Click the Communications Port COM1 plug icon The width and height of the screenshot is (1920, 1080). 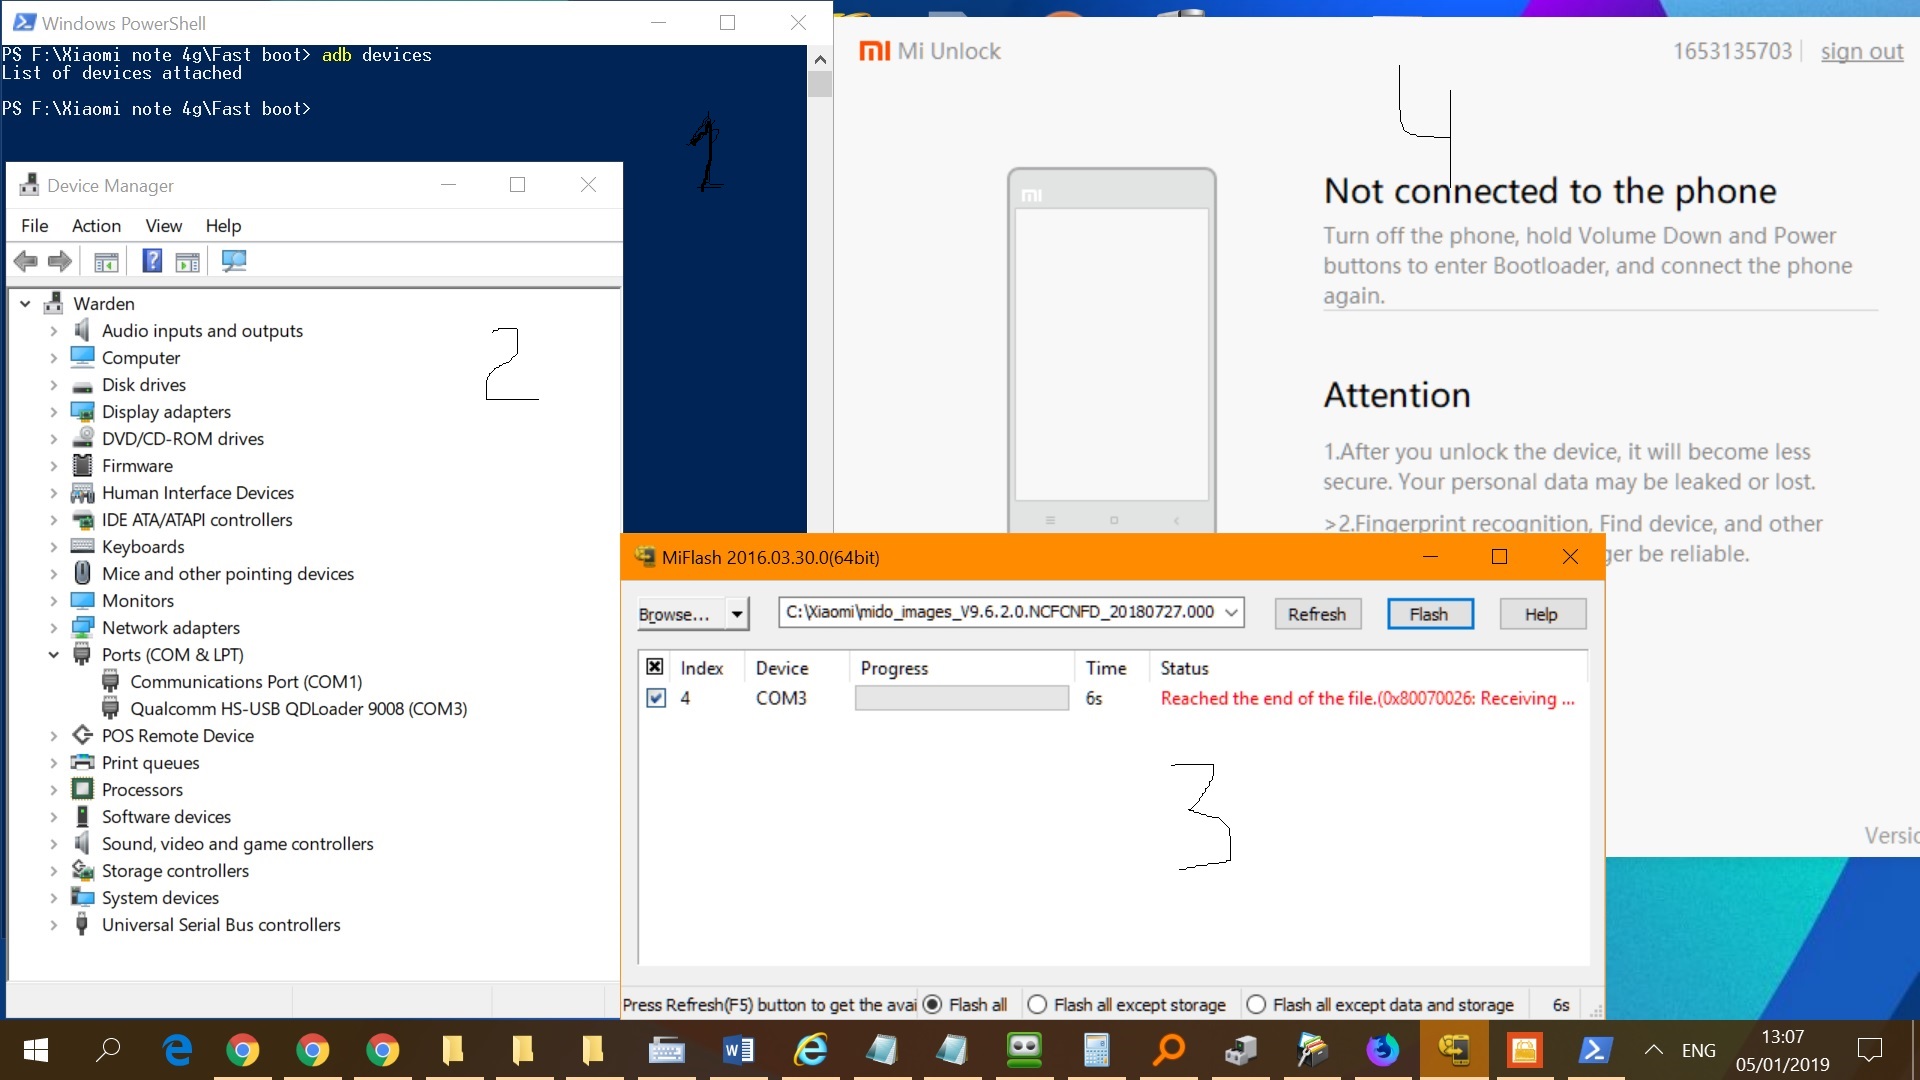click(110, 681)
